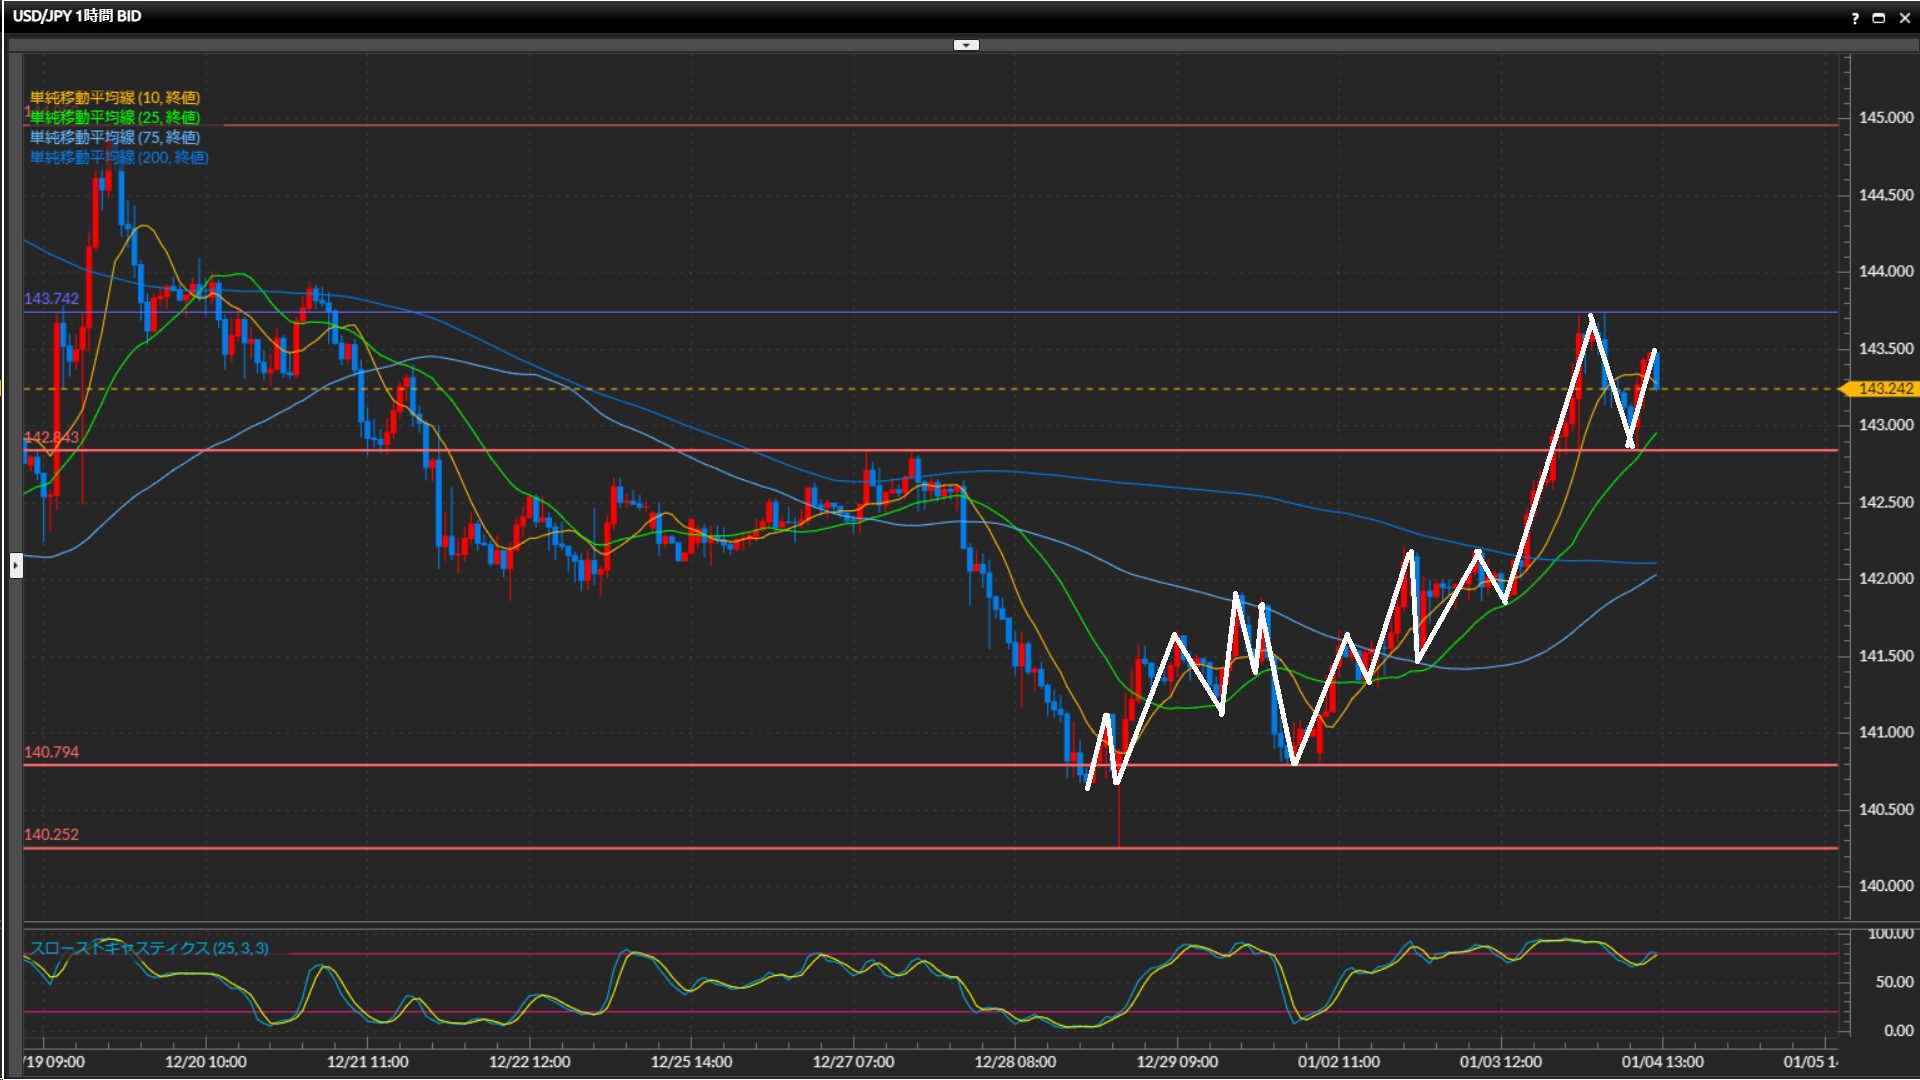Select the 単純移動平均線 (25, 終値) indicator label
Image resolution: width=1920 pixels, height=1080 pixels.
click(x=115, y=117)
